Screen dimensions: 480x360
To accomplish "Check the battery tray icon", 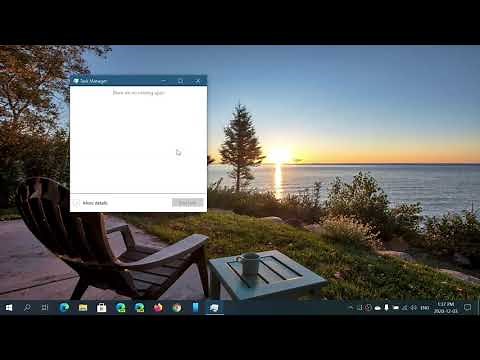I will 396,308.
